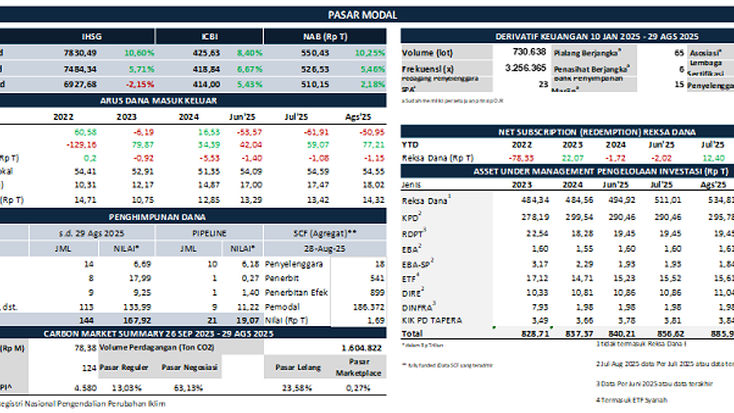Click the Pemodal value 186.372

(368, 307)
